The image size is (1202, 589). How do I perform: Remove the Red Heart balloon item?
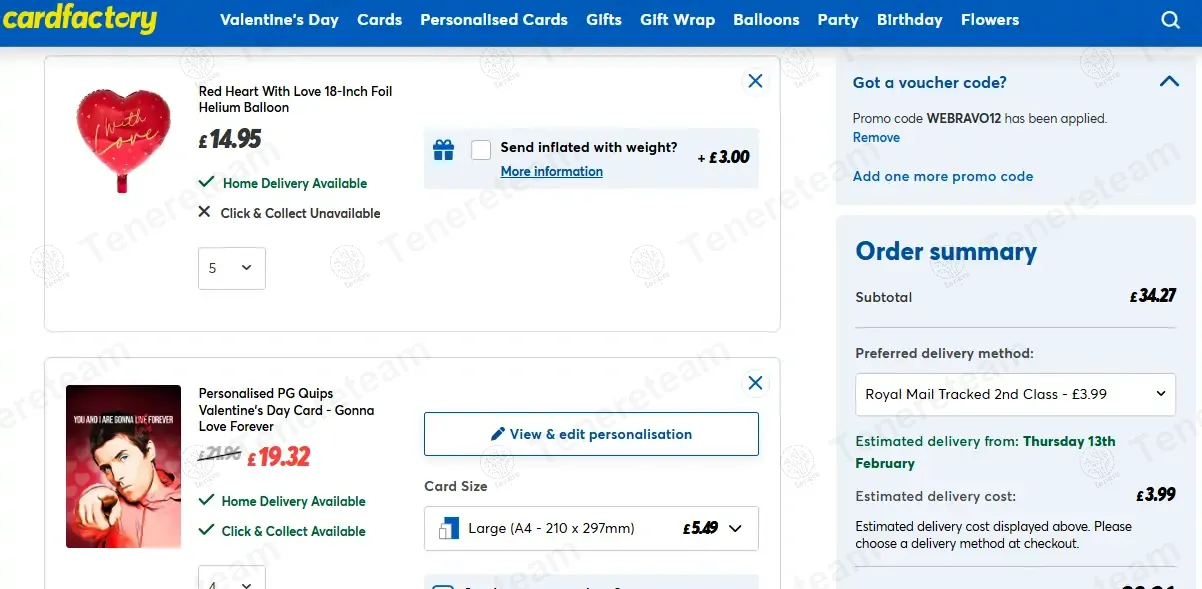point(755,81)
